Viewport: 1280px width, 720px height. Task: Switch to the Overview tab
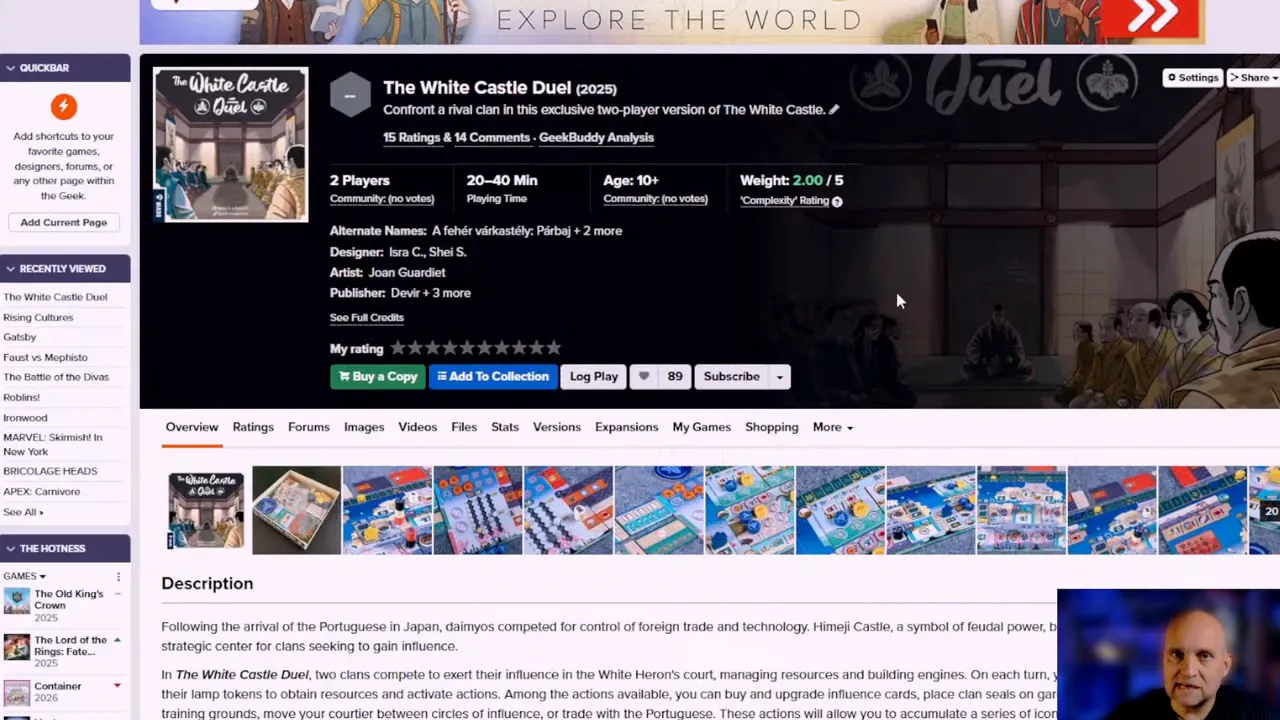[x=192, y=427]
